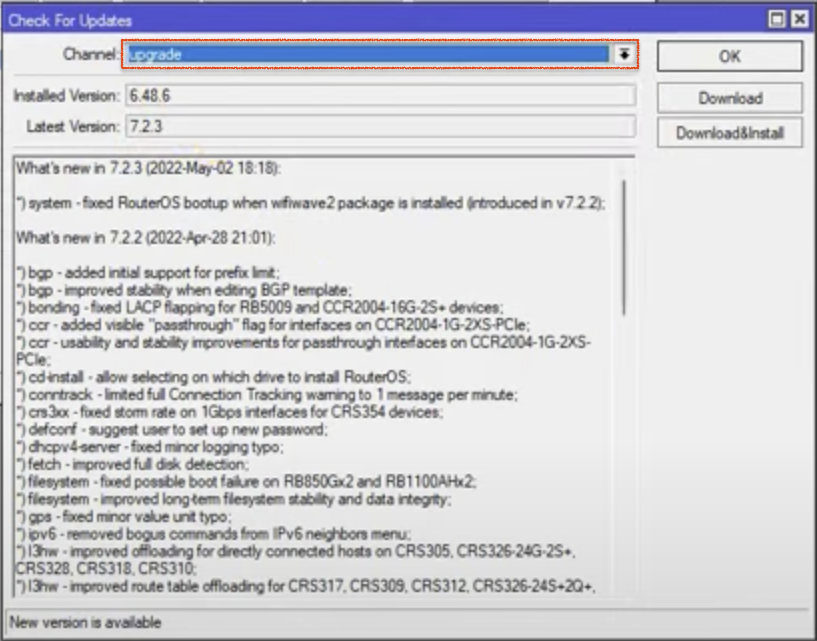The width and height of the screenshot is (817, 641).
Task: Click the "Installed Version:" label
Action: [x=67, y=96]
